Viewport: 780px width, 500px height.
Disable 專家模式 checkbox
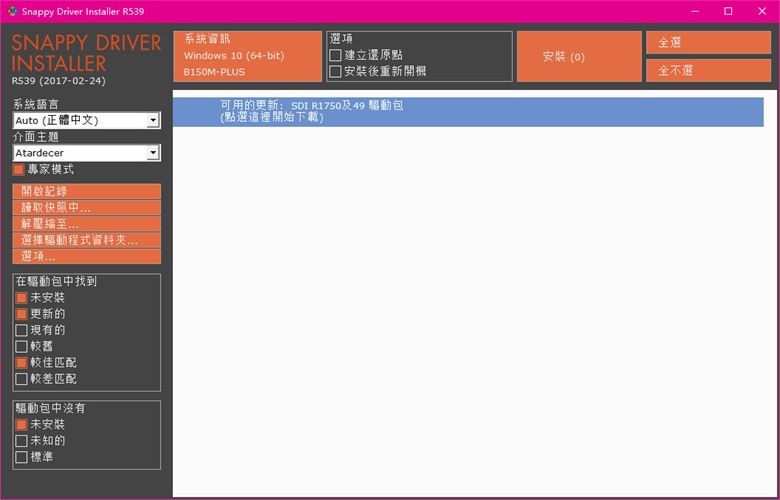pyautogui.click(x=19, y=170)
